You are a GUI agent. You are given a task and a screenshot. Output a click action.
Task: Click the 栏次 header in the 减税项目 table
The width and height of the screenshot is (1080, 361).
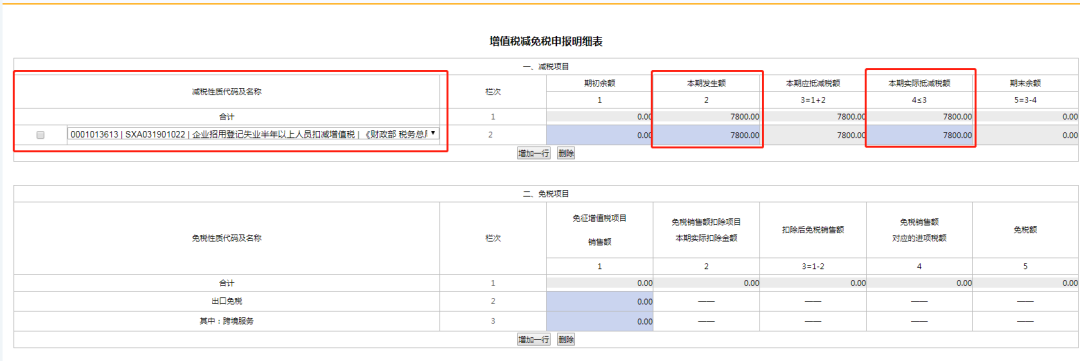492,91
